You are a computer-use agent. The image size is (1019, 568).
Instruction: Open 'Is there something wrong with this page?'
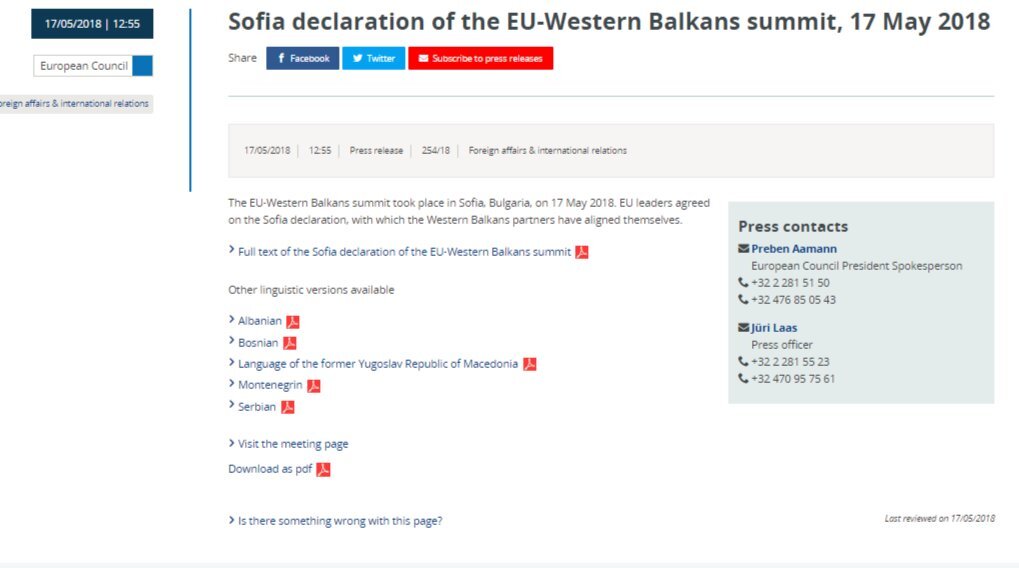(340, 521)
